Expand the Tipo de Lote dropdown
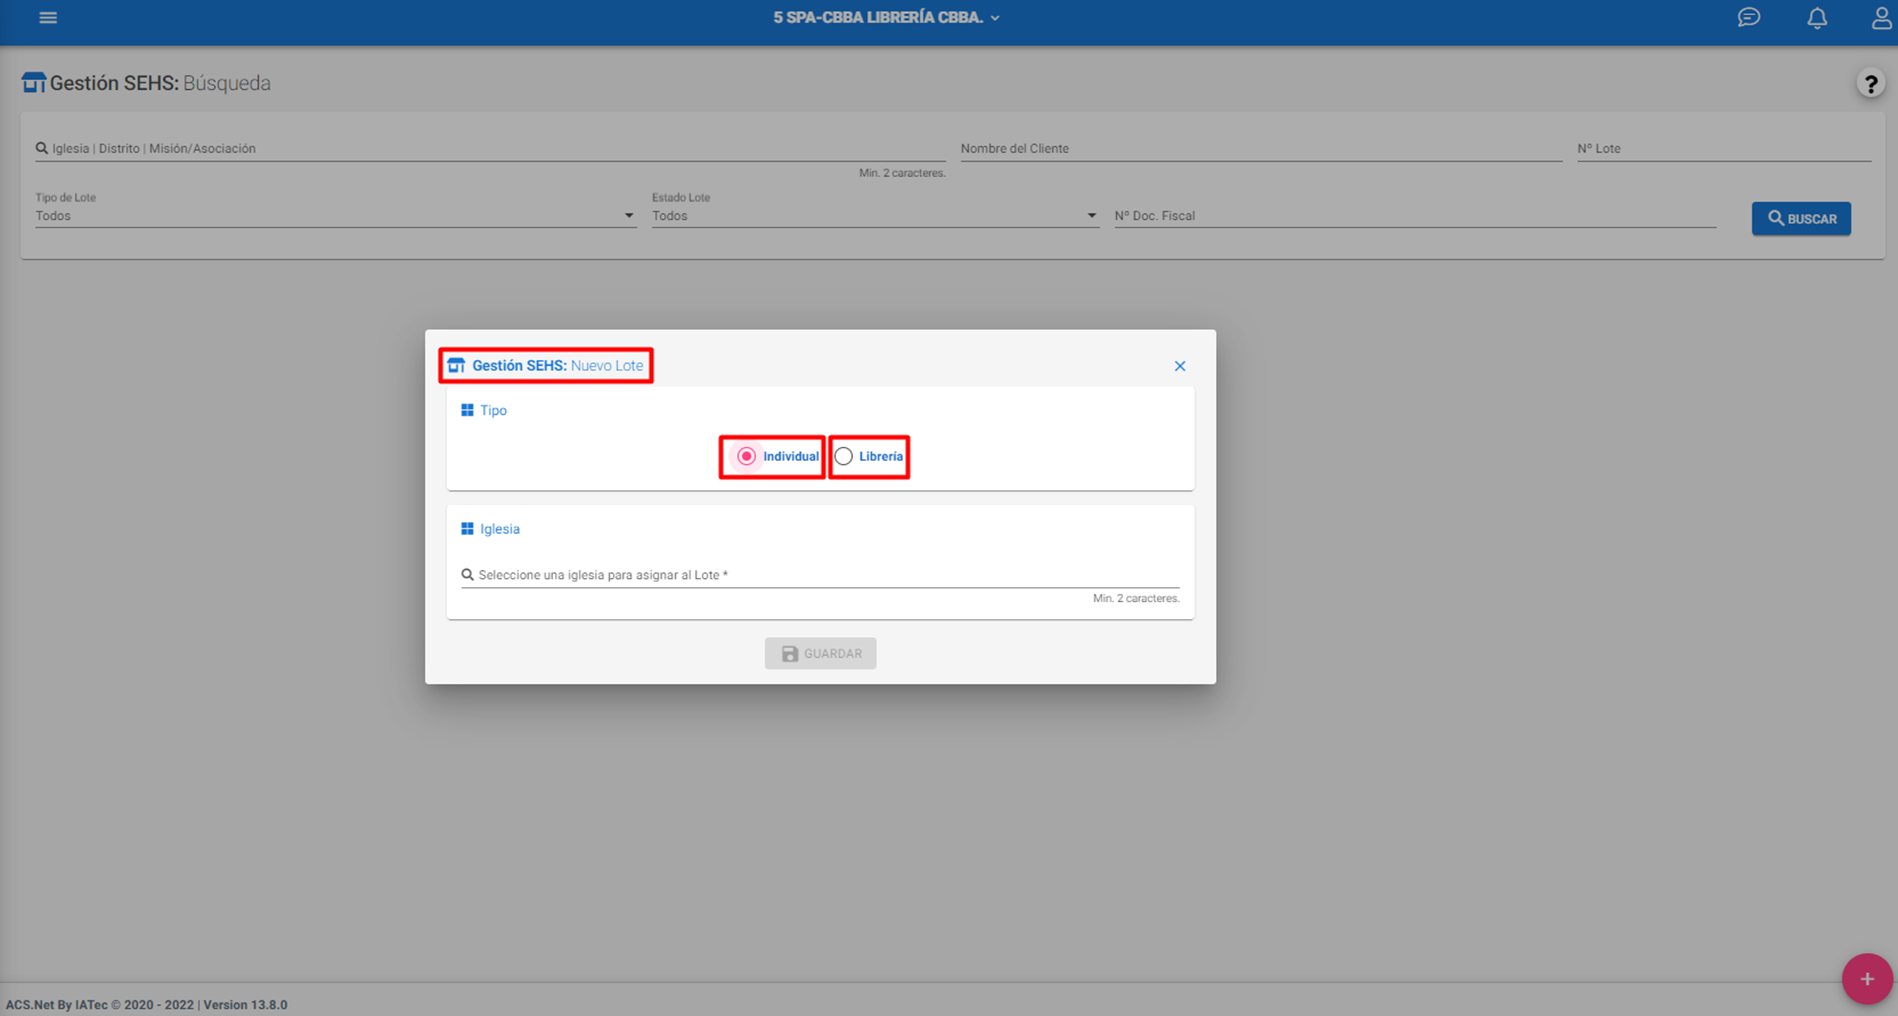1898x1016 pixels. [335, 215]
